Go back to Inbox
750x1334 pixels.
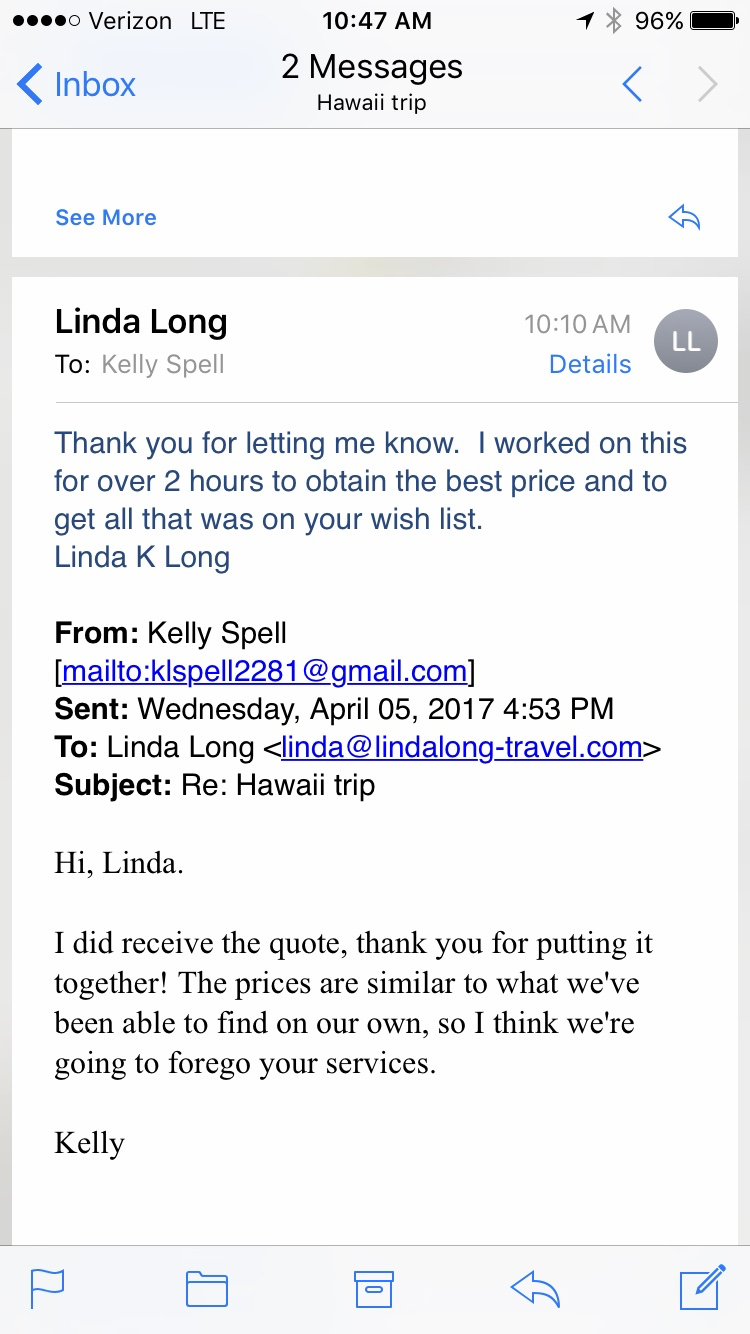click(x=76, y=85)
